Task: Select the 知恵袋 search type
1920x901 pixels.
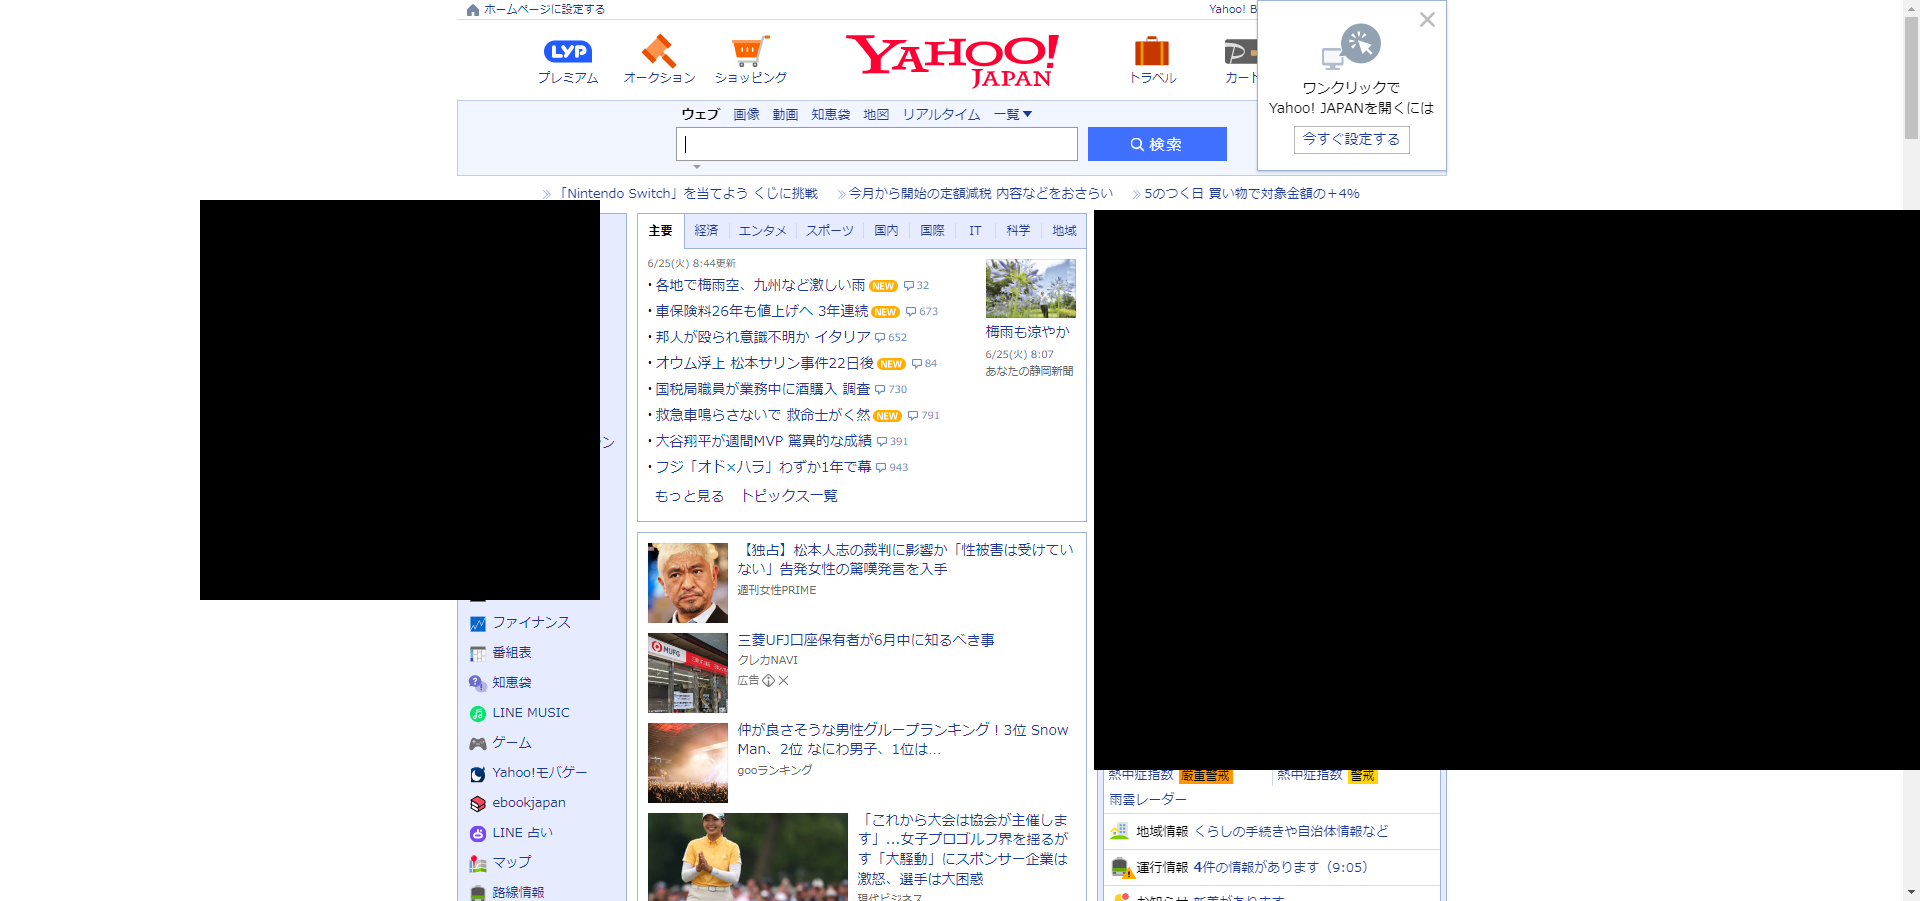Action: (x=830, y=115)
